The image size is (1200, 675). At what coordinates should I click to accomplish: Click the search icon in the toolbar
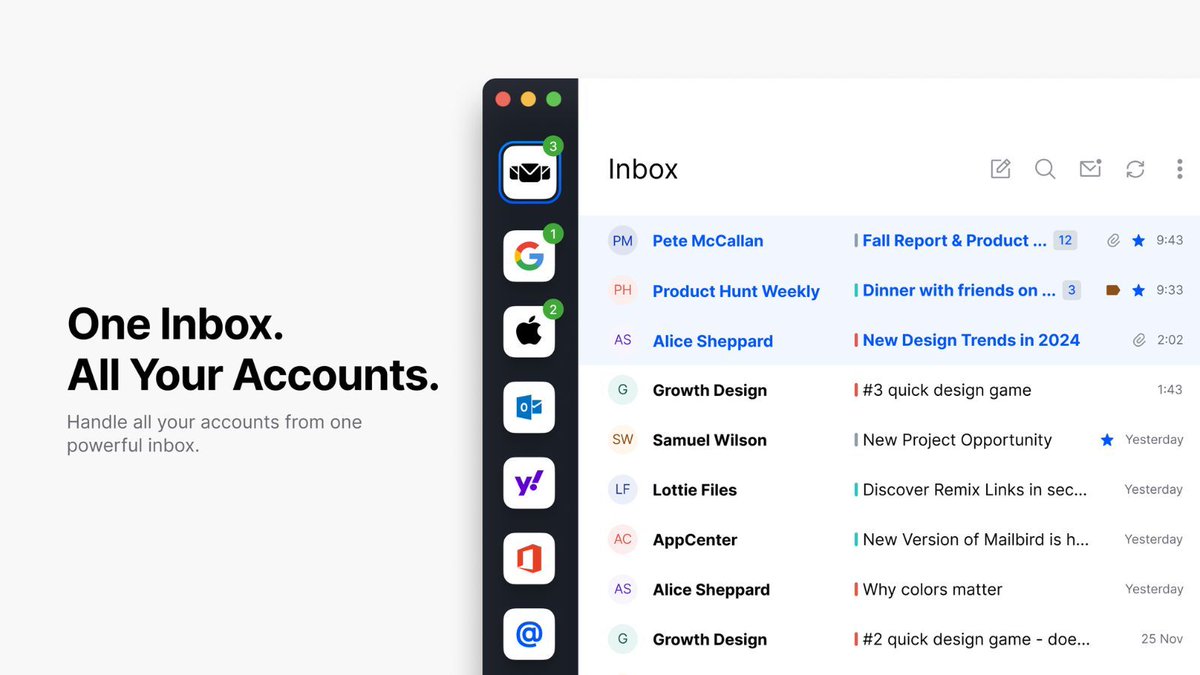1045,169
